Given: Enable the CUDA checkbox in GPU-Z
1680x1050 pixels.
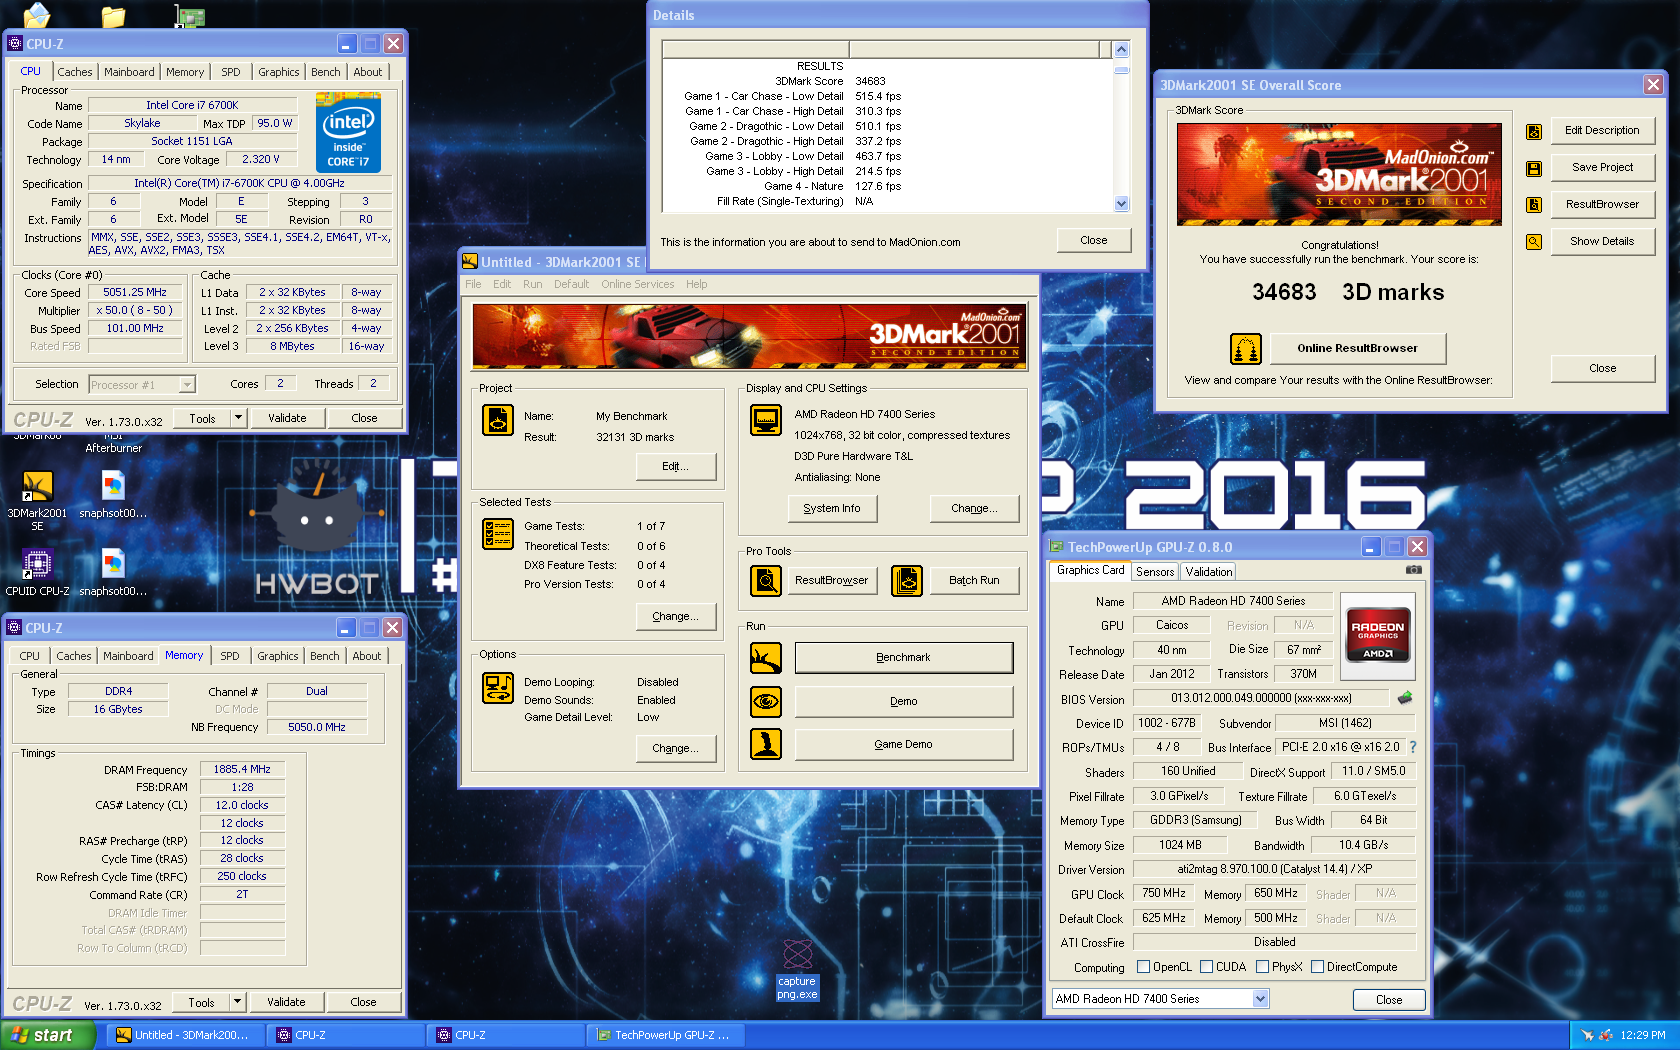Looking at the screenshot, I should tap(1206, 967).
